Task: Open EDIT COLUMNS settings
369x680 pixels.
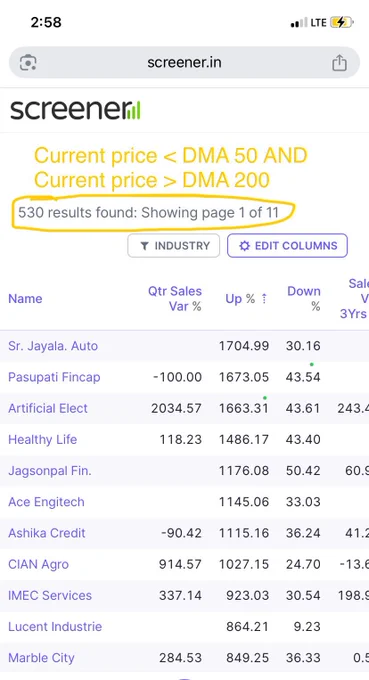Action: pyautogui.click(x=287, y=246)
